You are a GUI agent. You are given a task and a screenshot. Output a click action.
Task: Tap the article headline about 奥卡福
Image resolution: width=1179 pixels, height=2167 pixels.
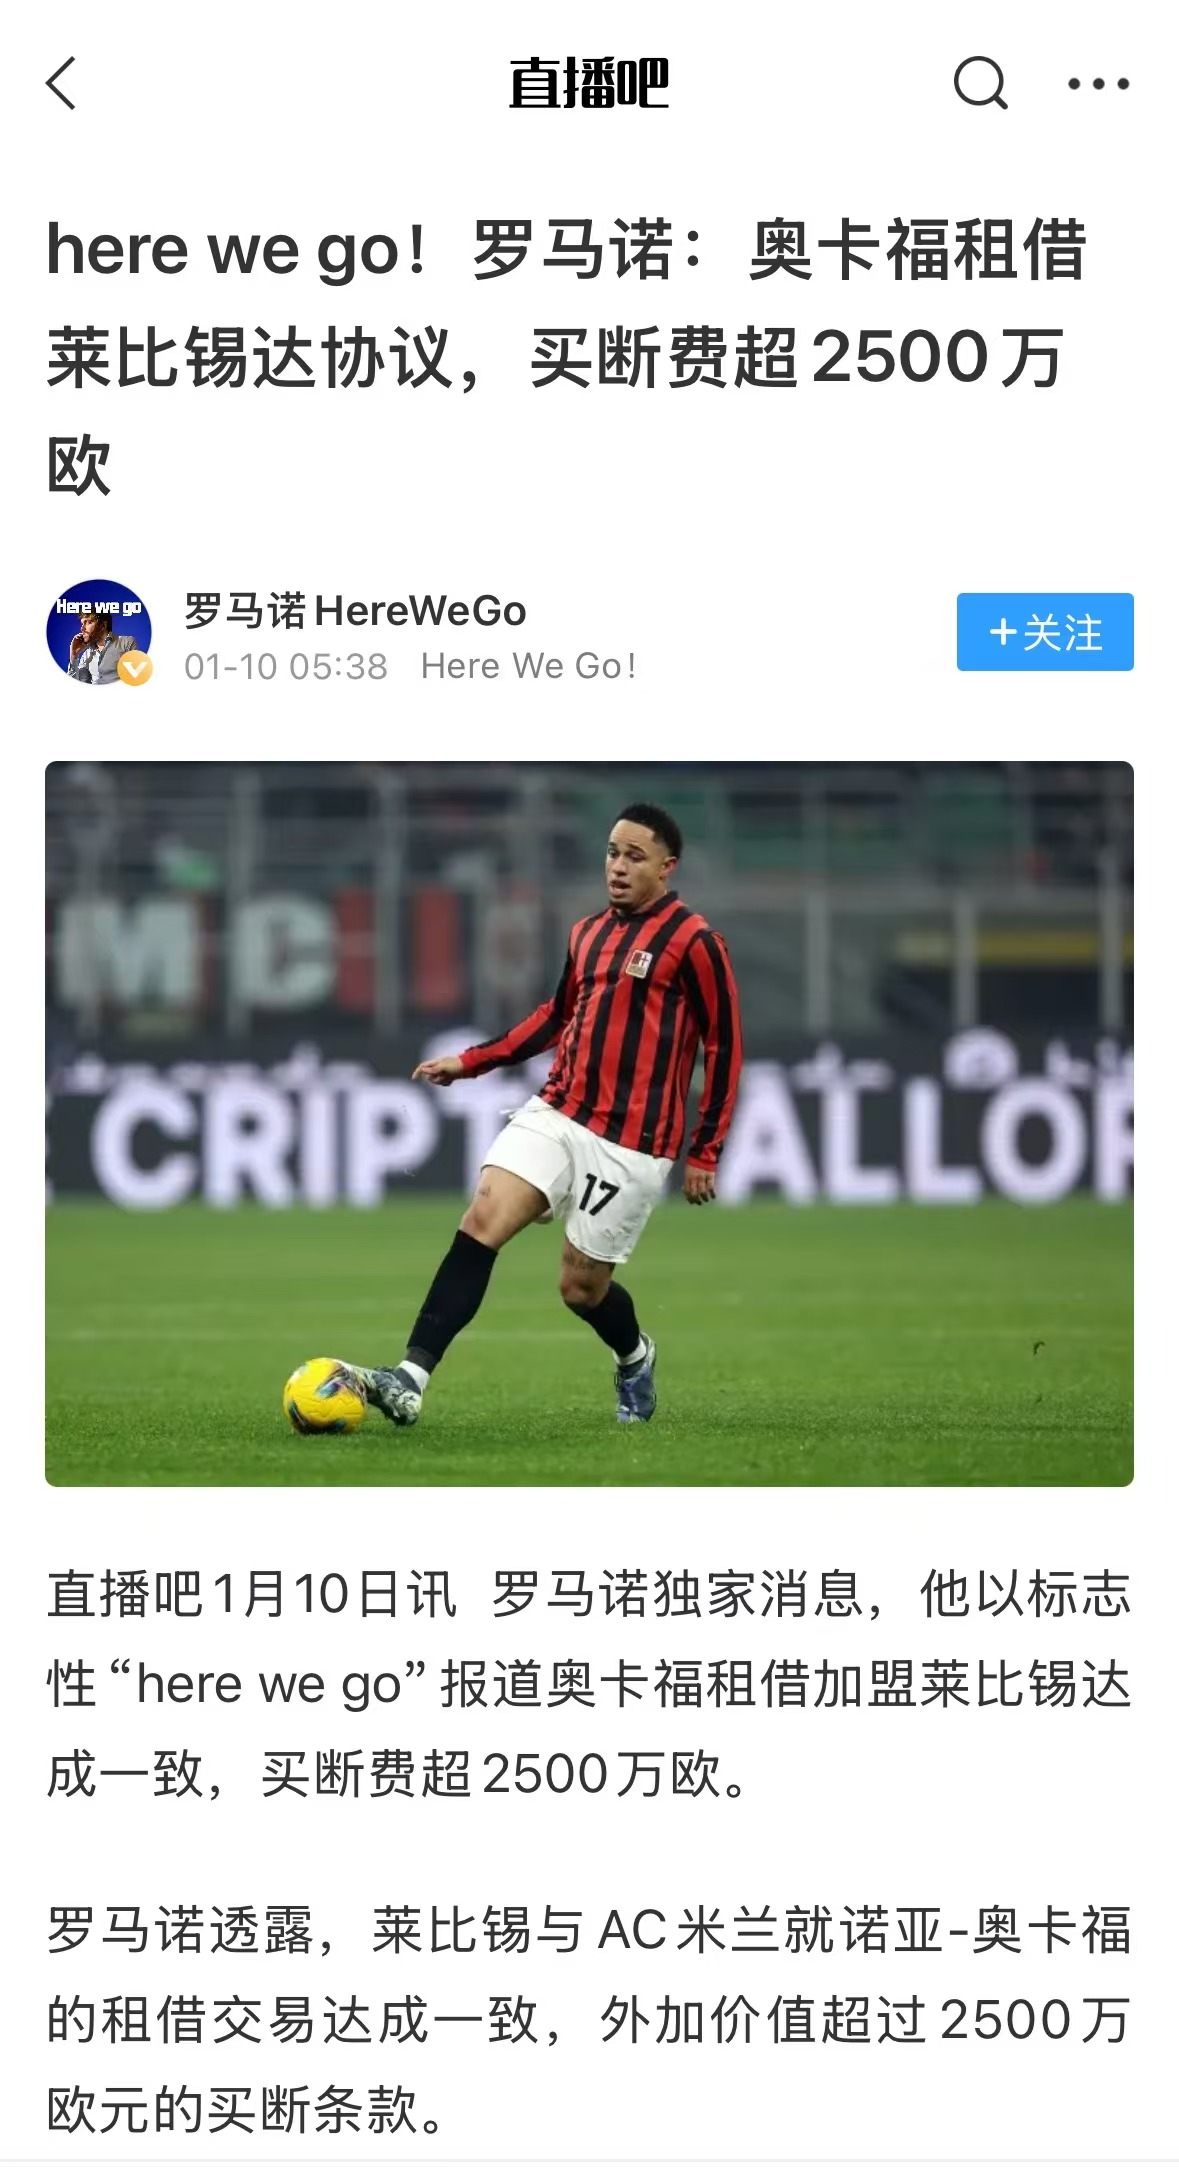(567, 356)
